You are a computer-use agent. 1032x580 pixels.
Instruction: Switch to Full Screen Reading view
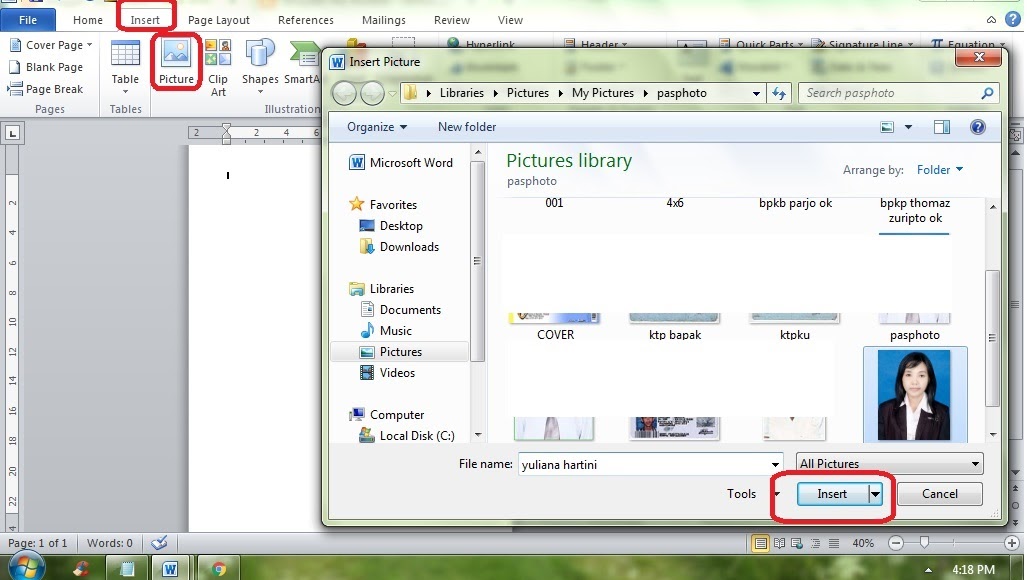point(779,543)
